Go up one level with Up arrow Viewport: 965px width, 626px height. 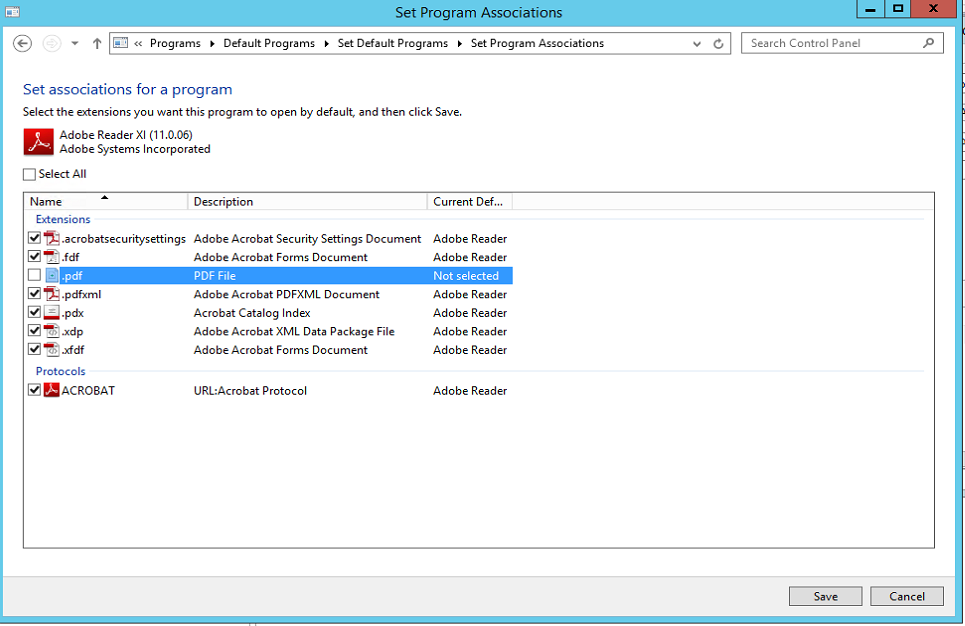pyautogui.click(x=97, y=43)
